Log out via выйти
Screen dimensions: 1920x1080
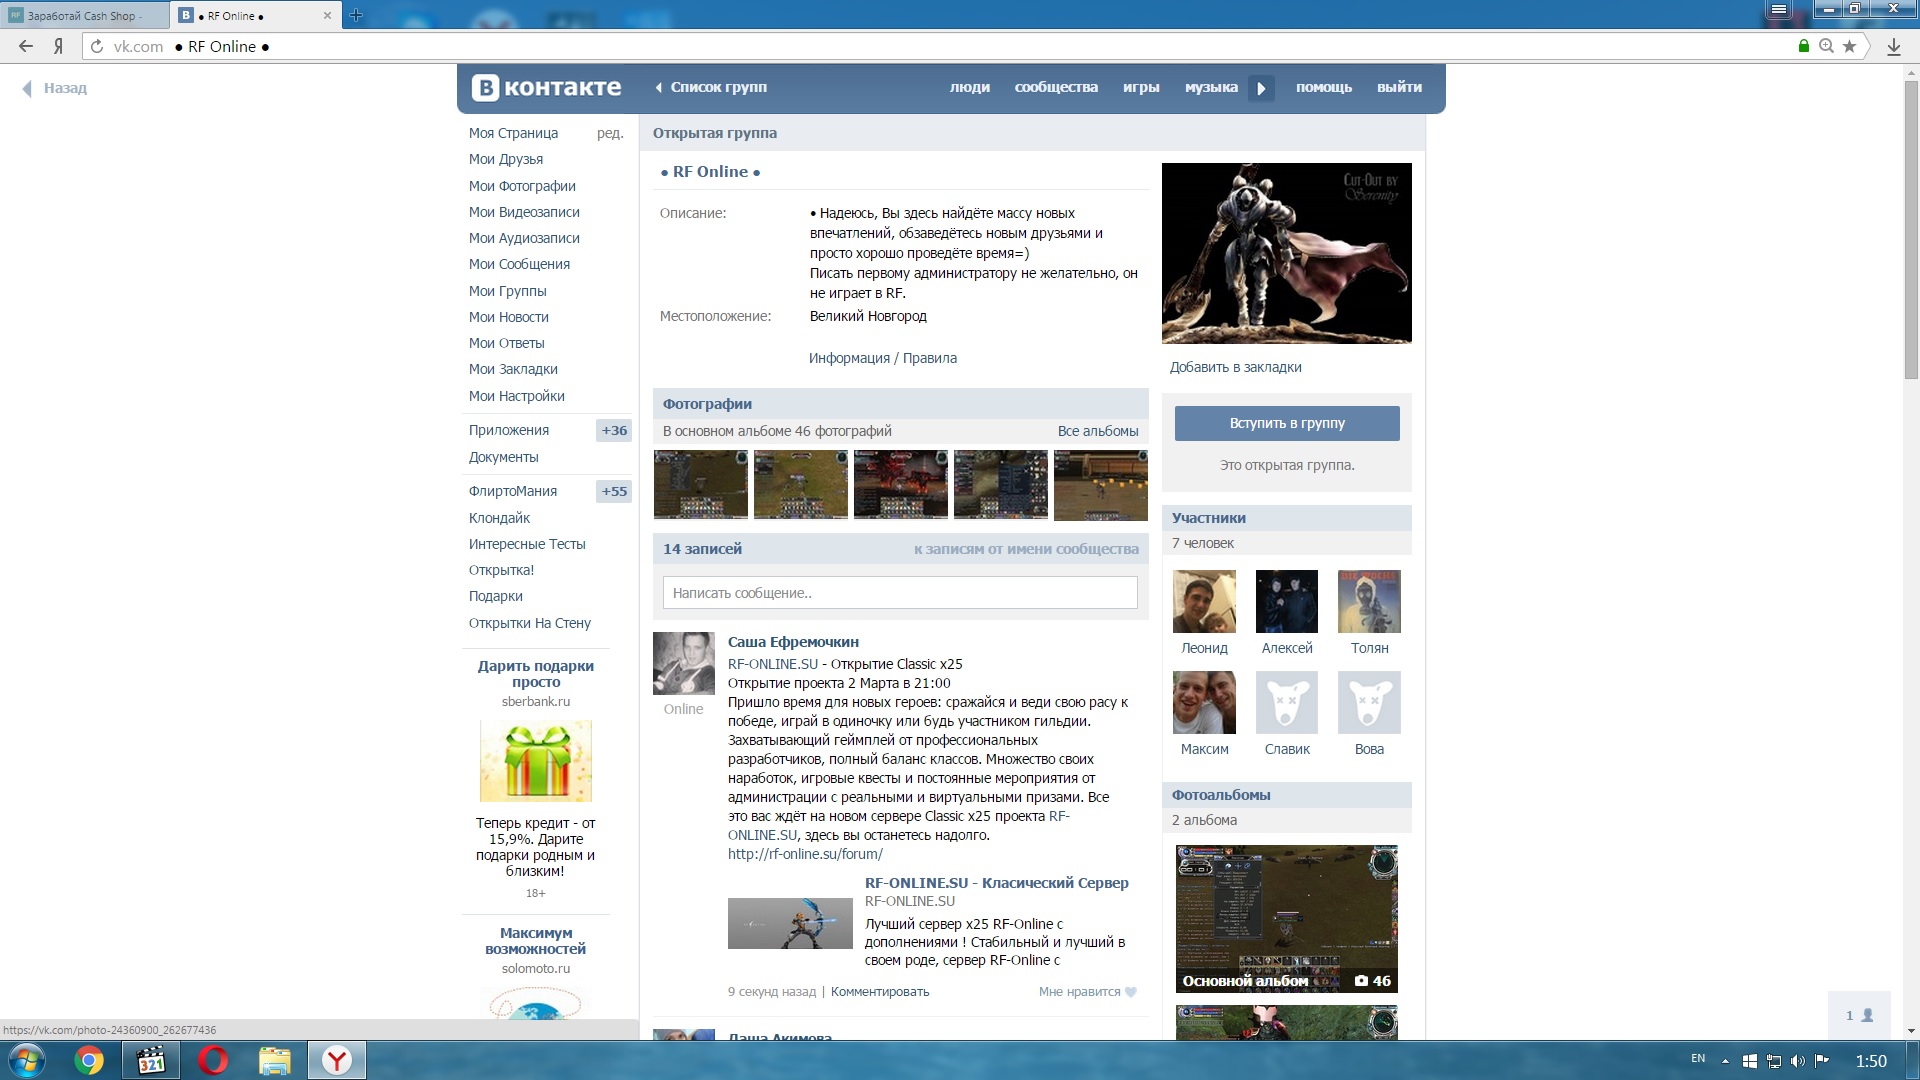coord(1399,87)
